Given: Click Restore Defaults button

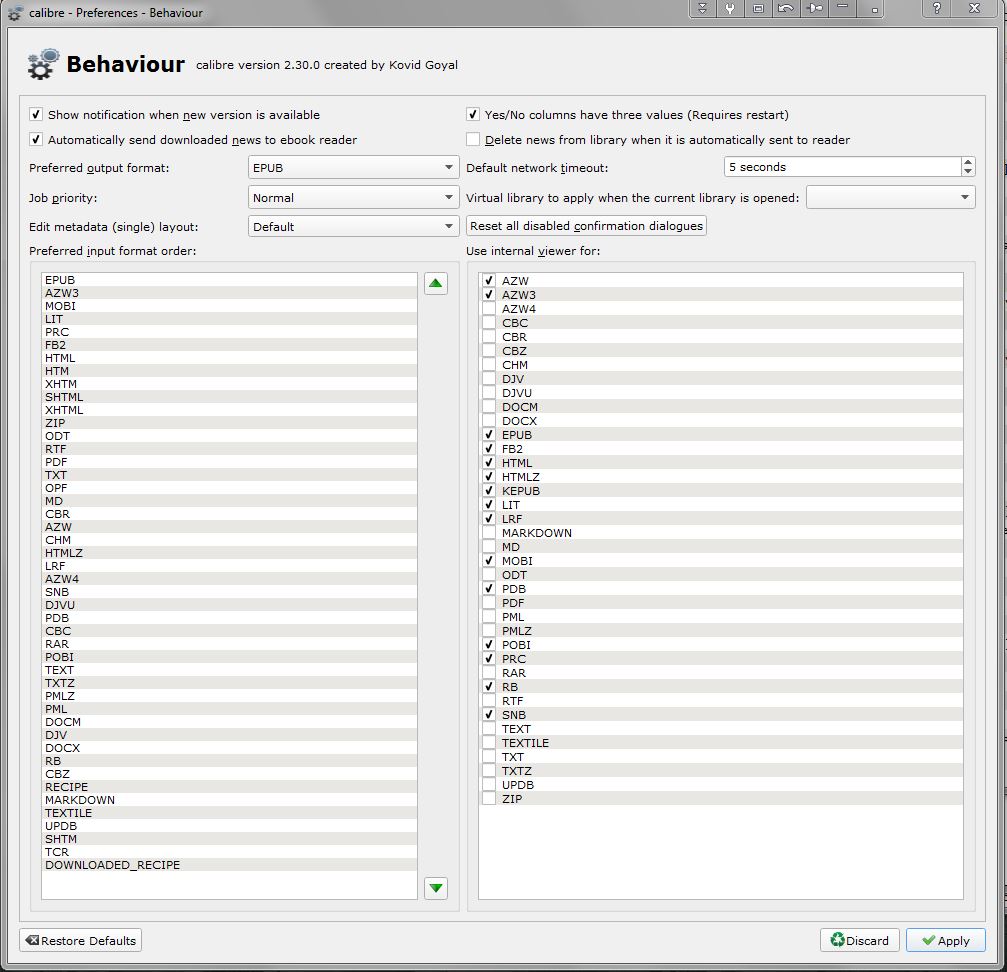Looking at the screenshot, I should pos(80,941).
